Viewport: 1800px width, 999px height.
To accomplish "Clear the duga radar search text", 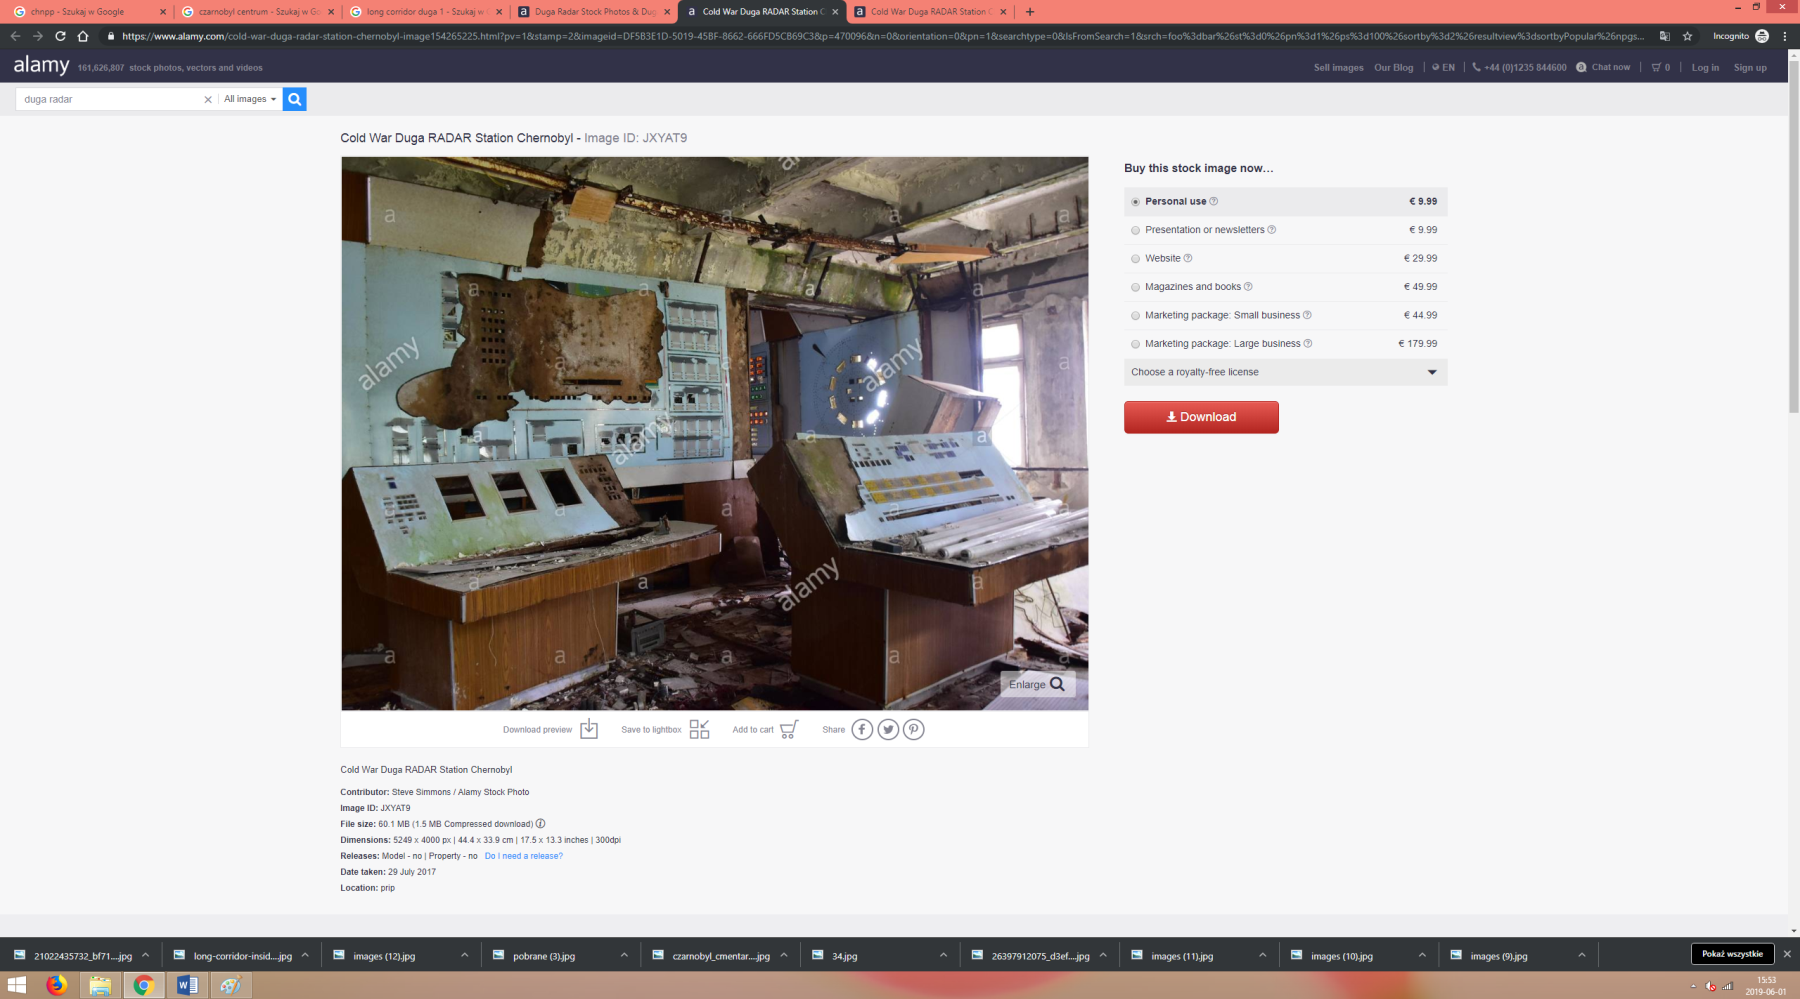I will point(208,99).
